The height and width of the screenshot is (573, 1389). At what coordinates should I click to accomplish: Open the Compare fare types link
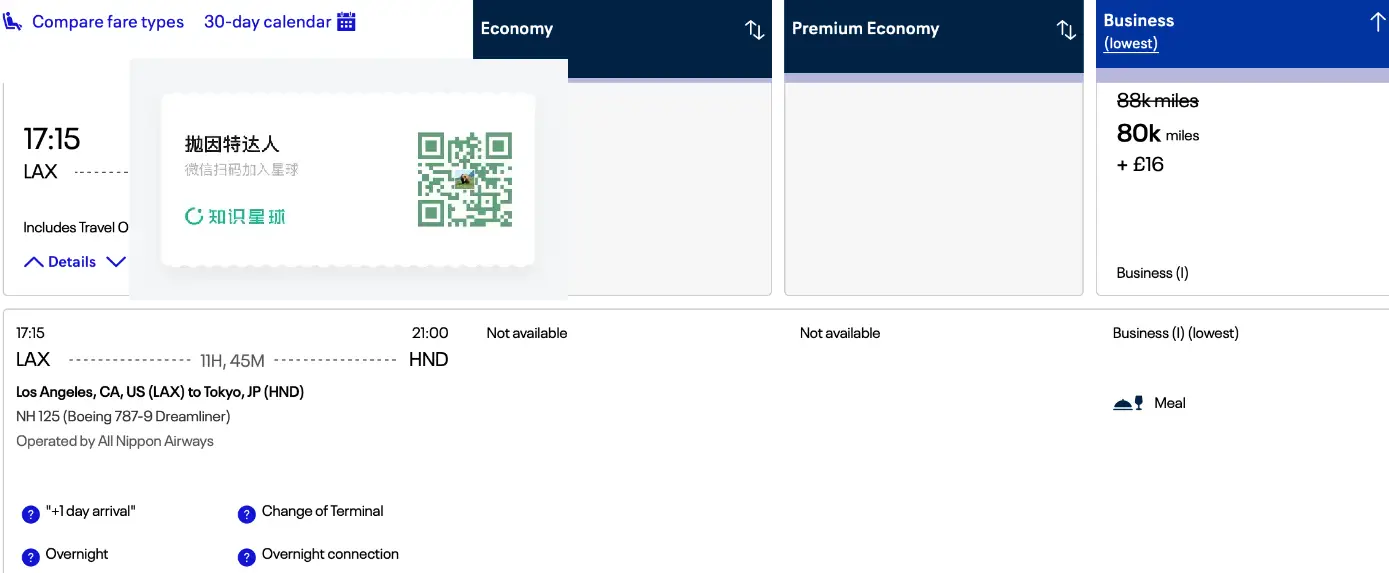[x=108, y=21]
